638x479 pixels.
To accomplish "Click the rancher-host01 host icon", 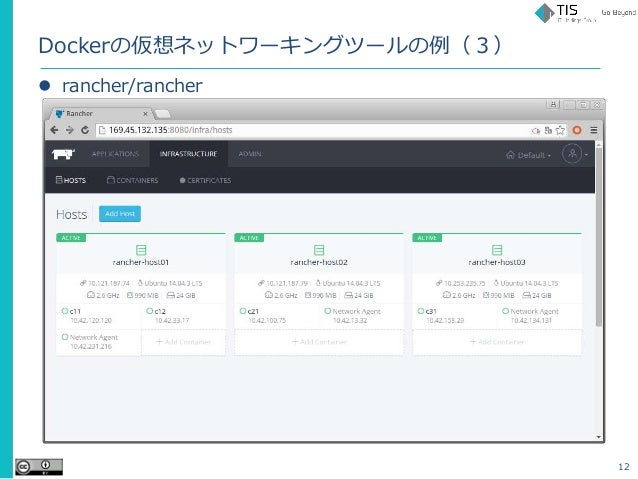I will (x=141, y=250).
